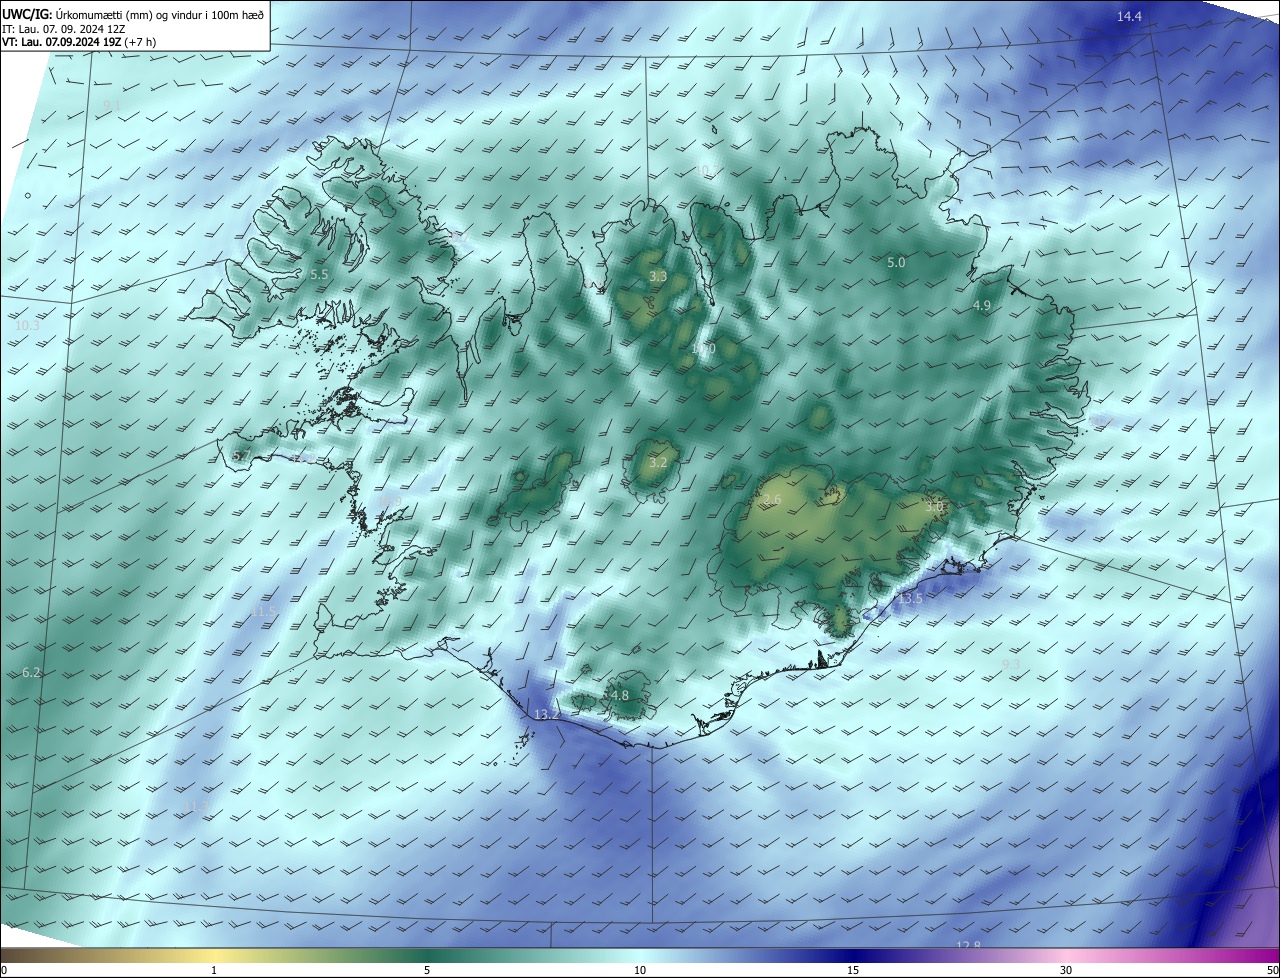1280x978 pixels.
Task: Click legend tick label 30
Action: pos(1066,970)
